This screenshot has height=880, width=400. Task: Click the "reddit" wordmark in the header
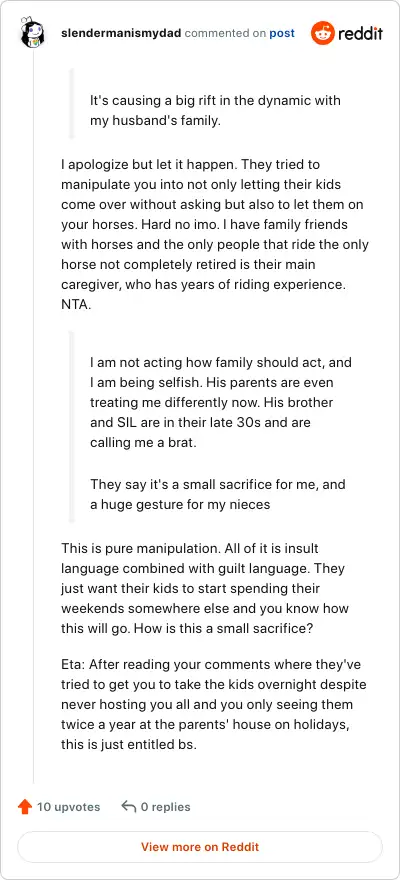[x=360, y=34]
